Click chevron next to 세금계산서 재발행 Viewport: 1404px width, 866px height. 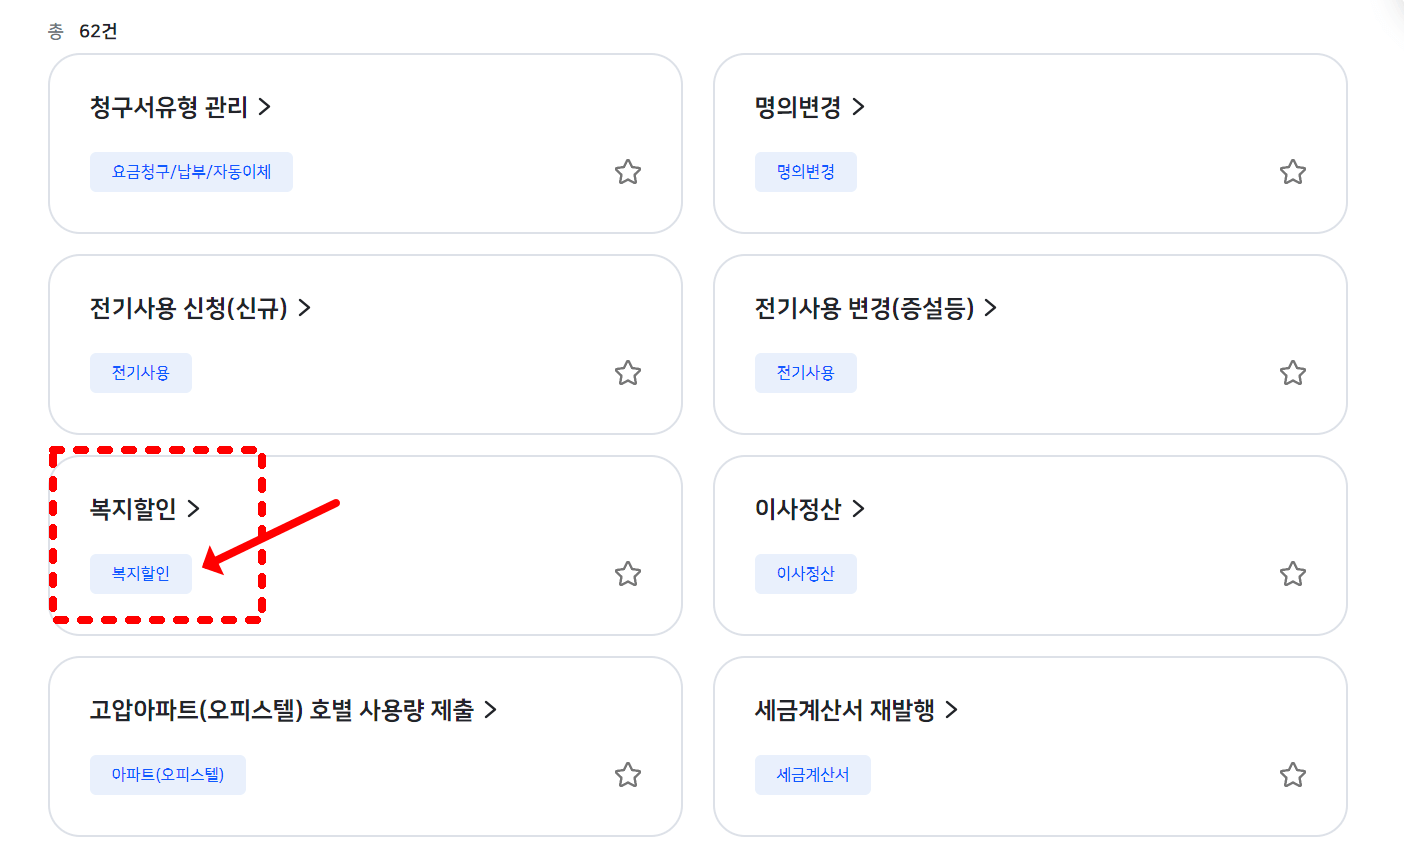pos(955,709)
